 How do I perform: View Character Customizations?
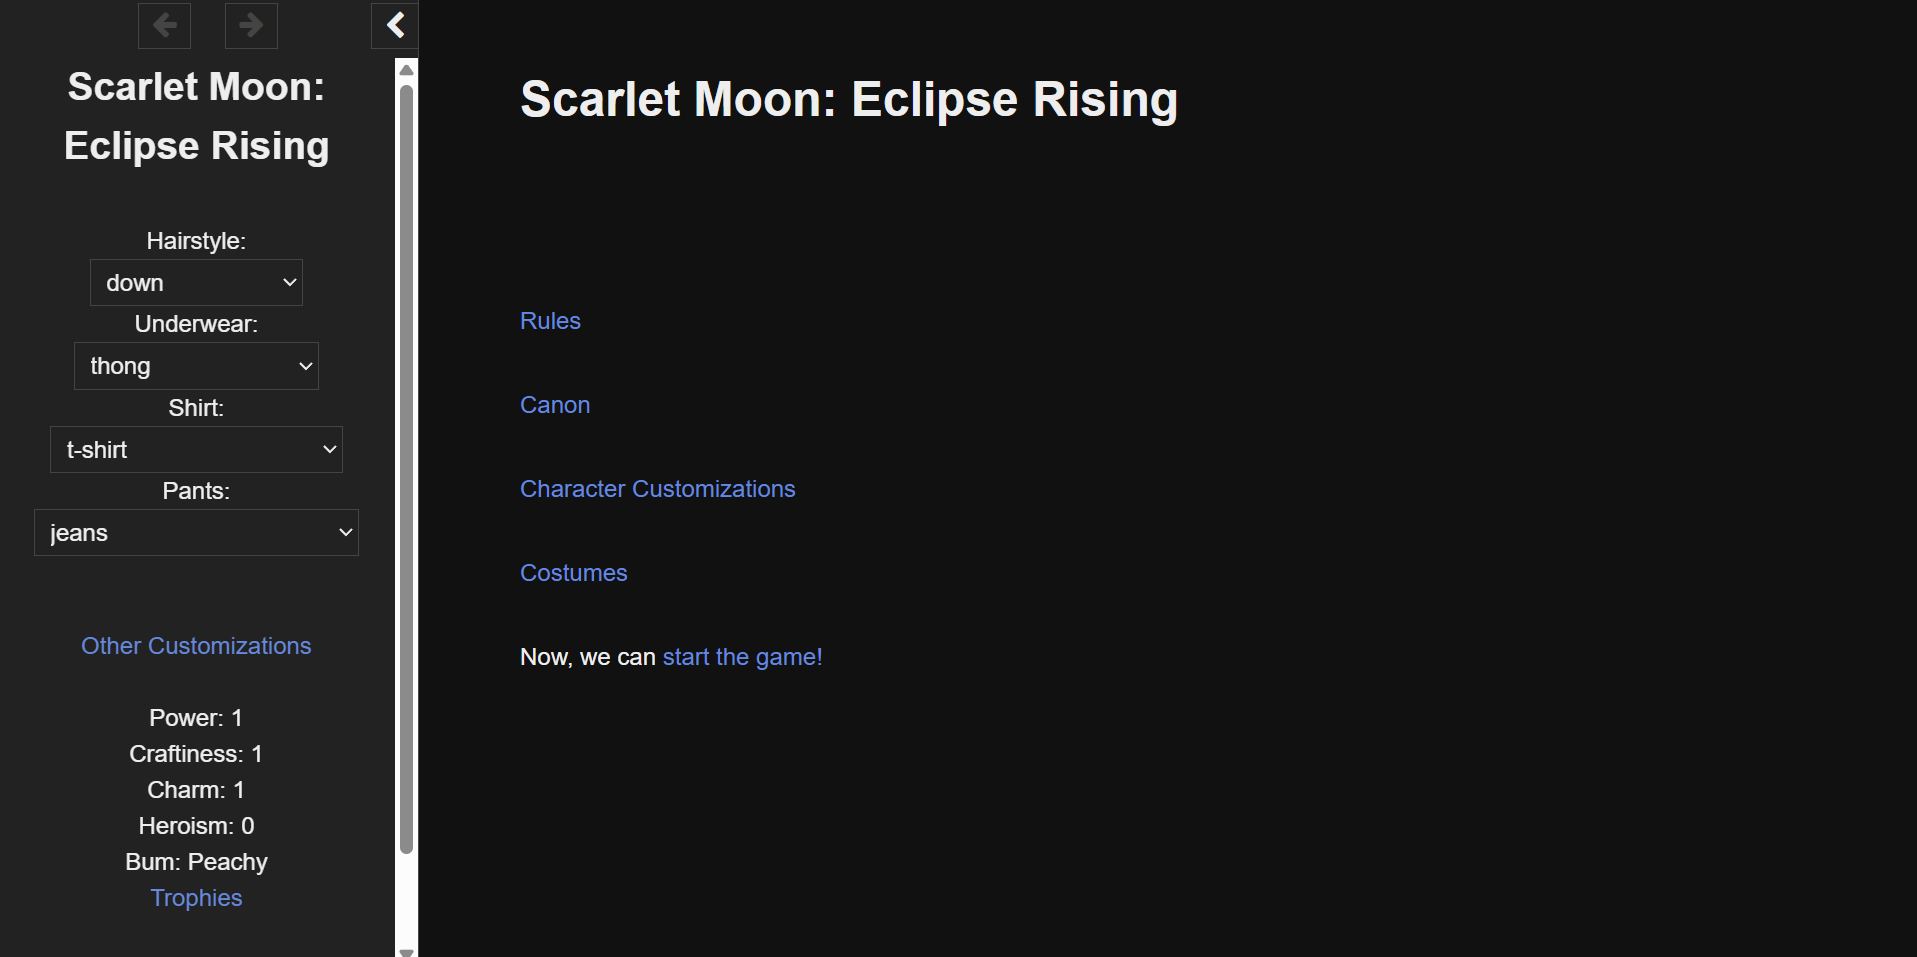[x=657, y=488]
